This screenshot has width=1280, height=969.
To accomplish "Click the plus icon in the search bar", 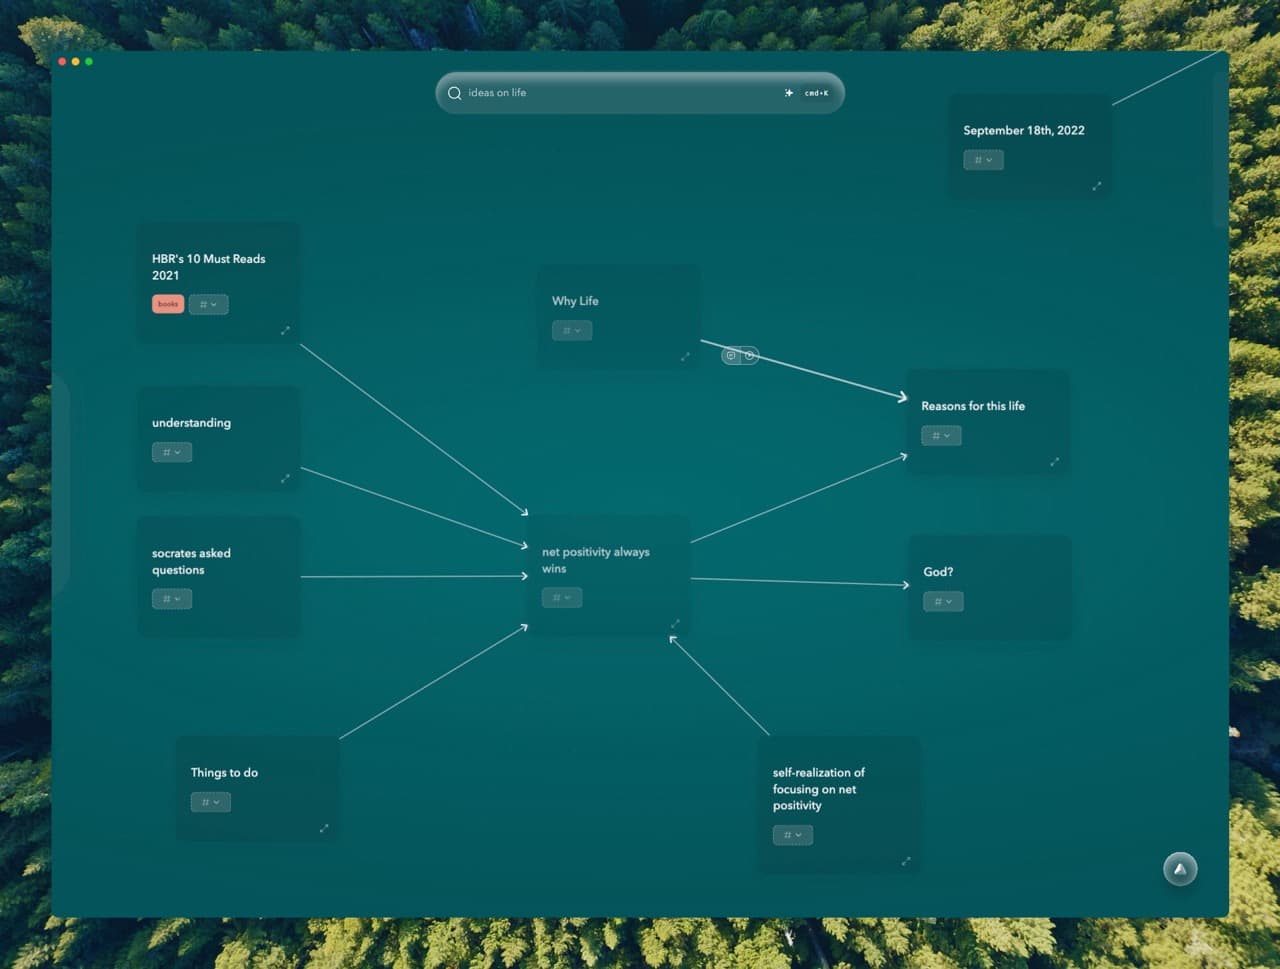I will pyautogui.click(x=789, y=92).
